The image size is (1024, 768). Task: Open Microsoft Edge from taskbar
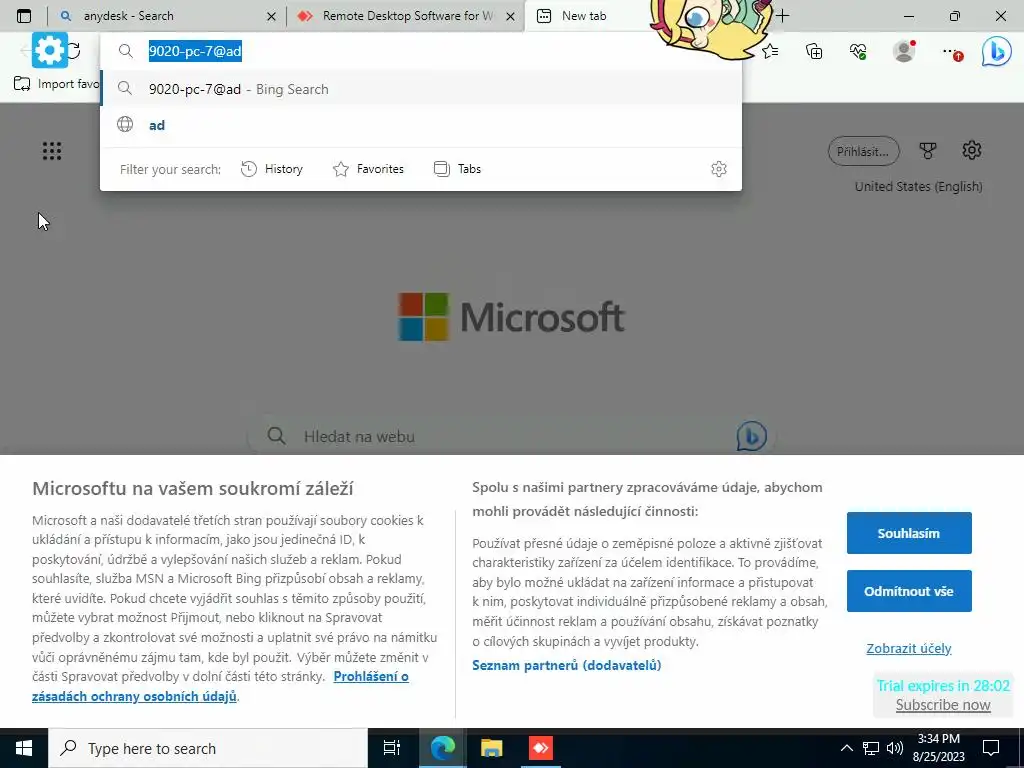[442, 748]
